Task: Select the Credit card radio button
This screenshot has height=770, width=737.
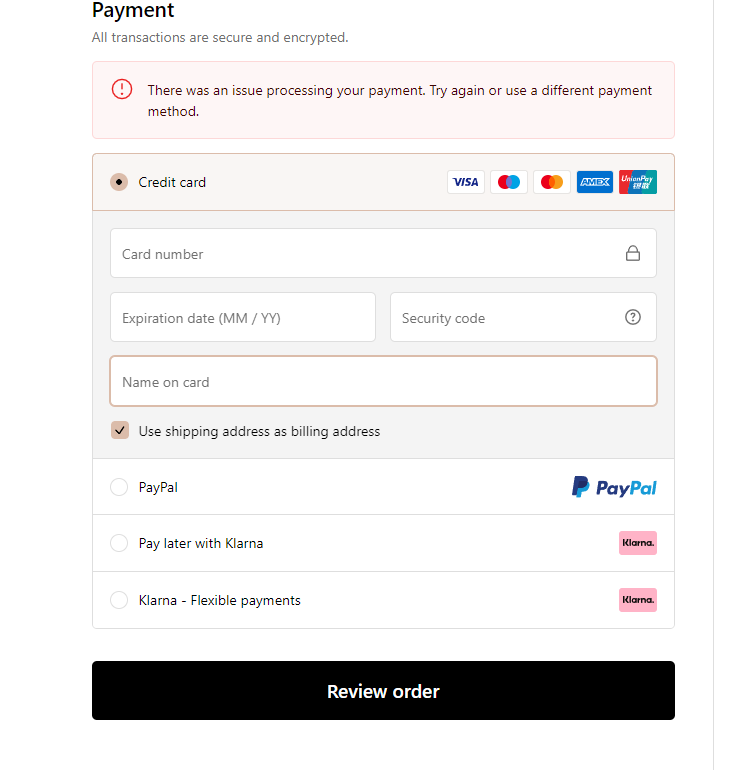Action: pos(119,182)
